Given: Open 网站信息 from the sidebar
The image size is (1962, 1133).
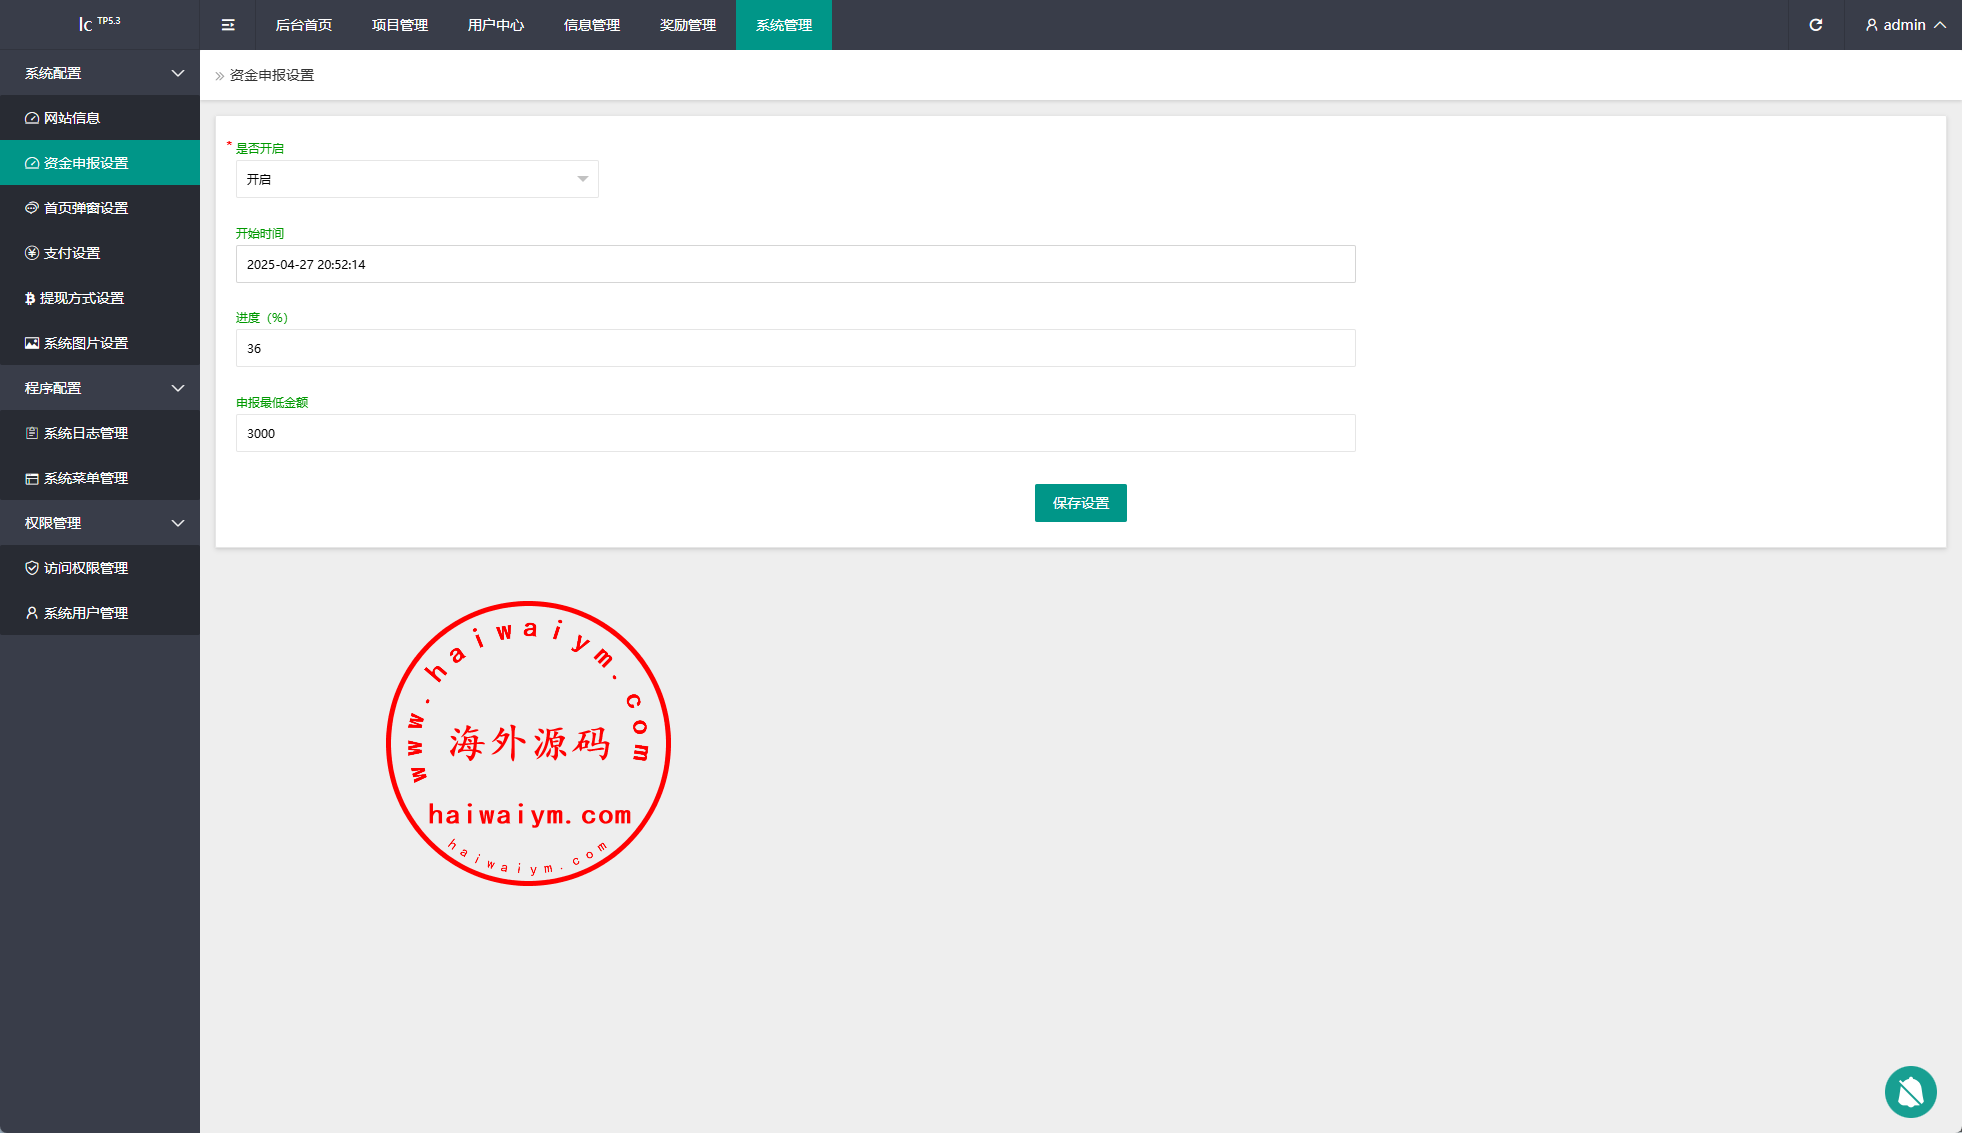Looking at the screenshot, I should [72, 118].
